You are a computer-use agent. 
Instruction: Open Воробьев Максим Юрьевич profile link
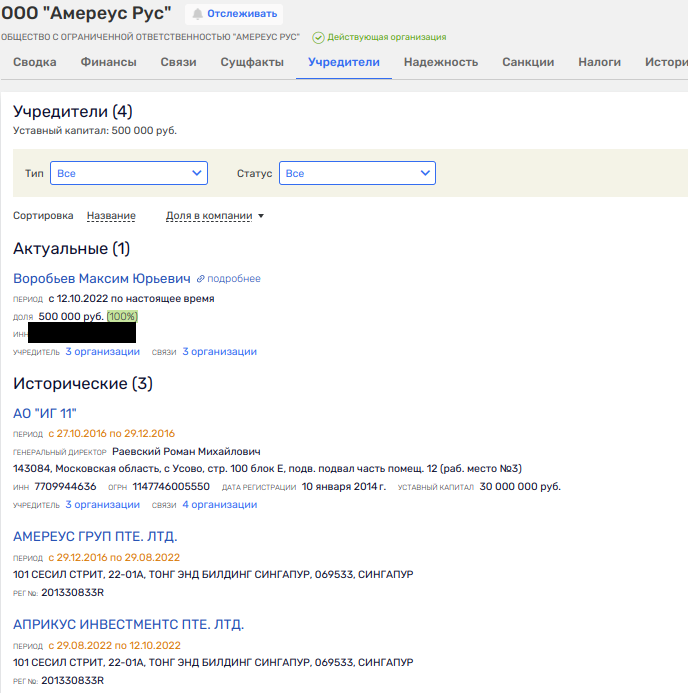pos(102,278)
